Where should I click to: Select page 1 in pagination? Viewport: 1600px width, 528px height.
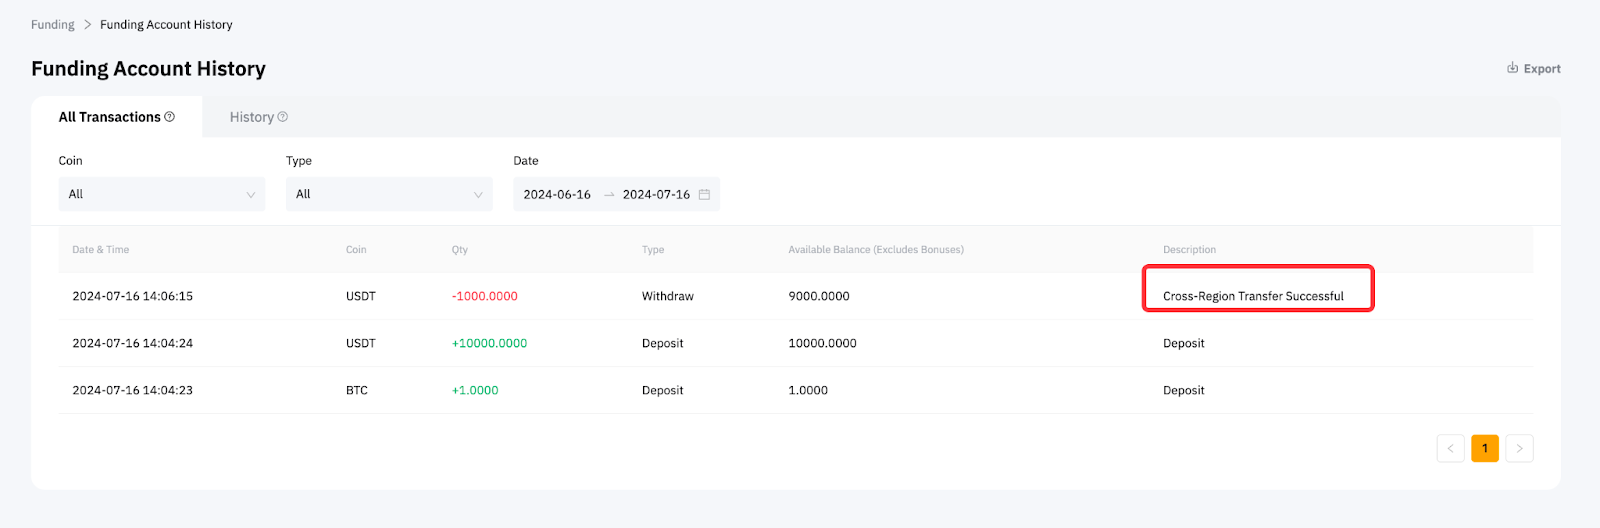[x=1484, y=448]
